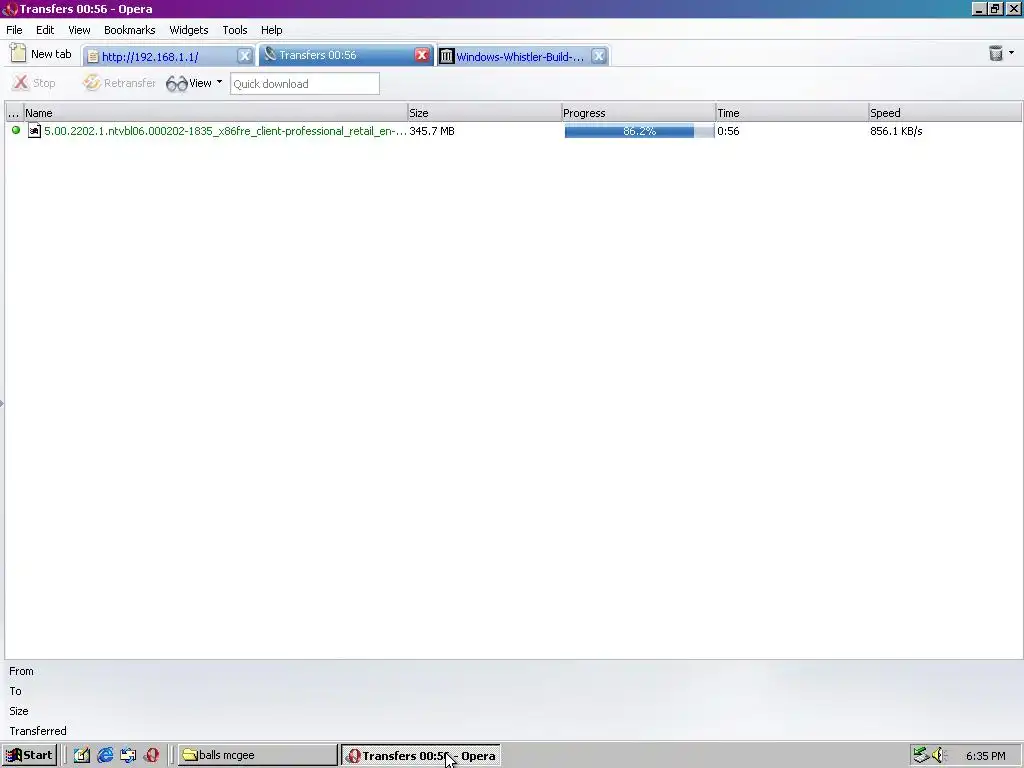Click the network connection tray icon
The height and width of the screenshot is (768, 1024).
921,755
